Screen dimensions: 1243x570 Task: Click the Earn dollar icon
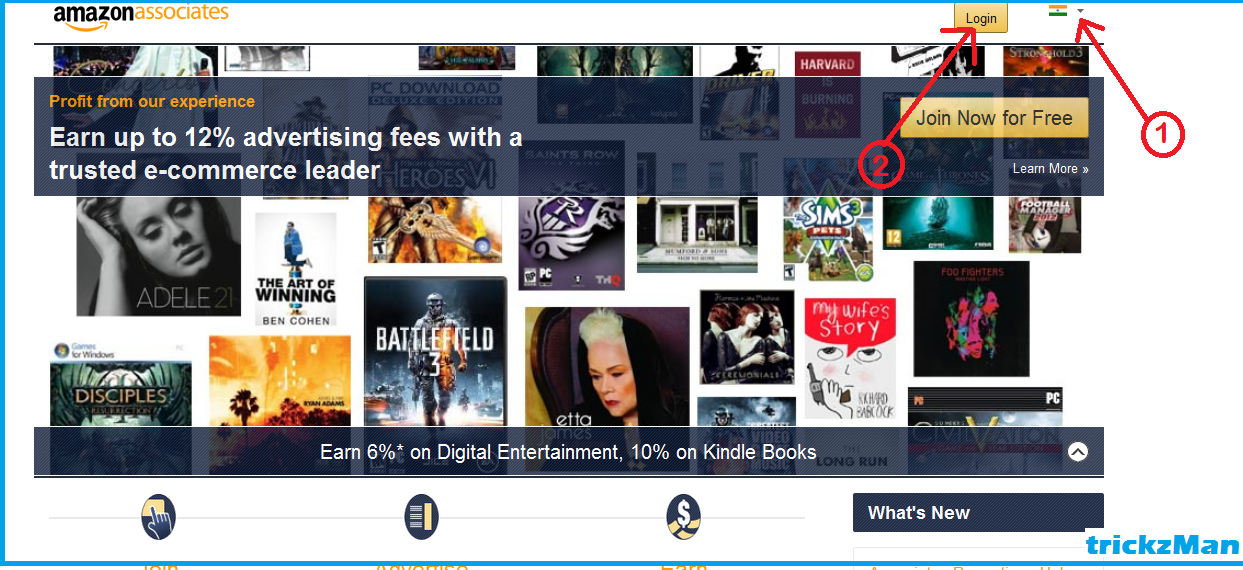tap(684, 517)
